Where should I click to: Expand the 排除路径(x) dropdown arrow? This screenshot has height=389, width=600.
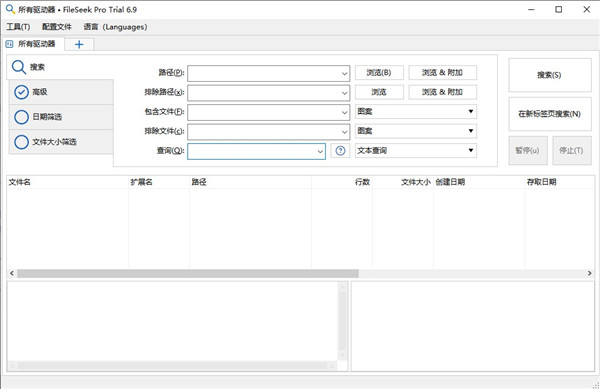point(344,93)
